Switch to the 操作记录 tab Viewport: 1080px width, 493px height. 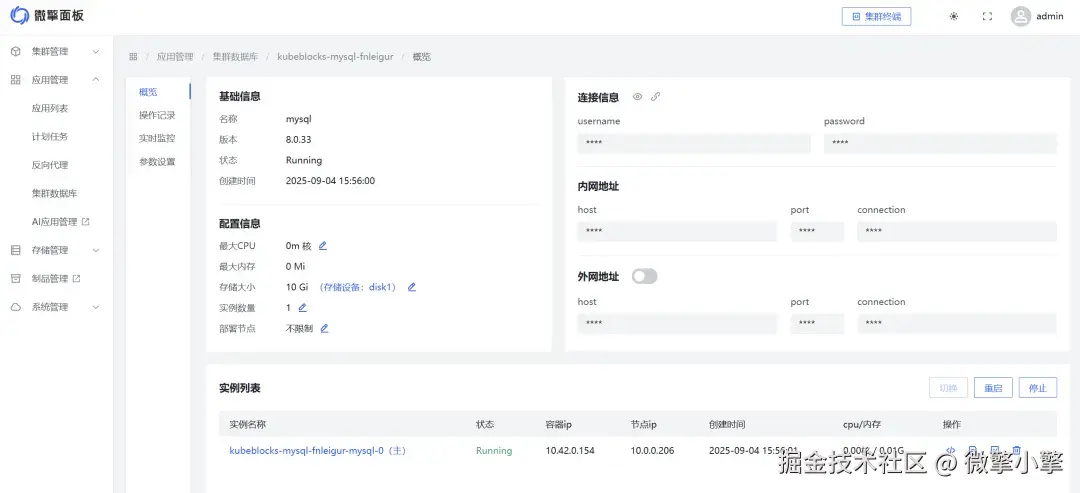point(158,116)
